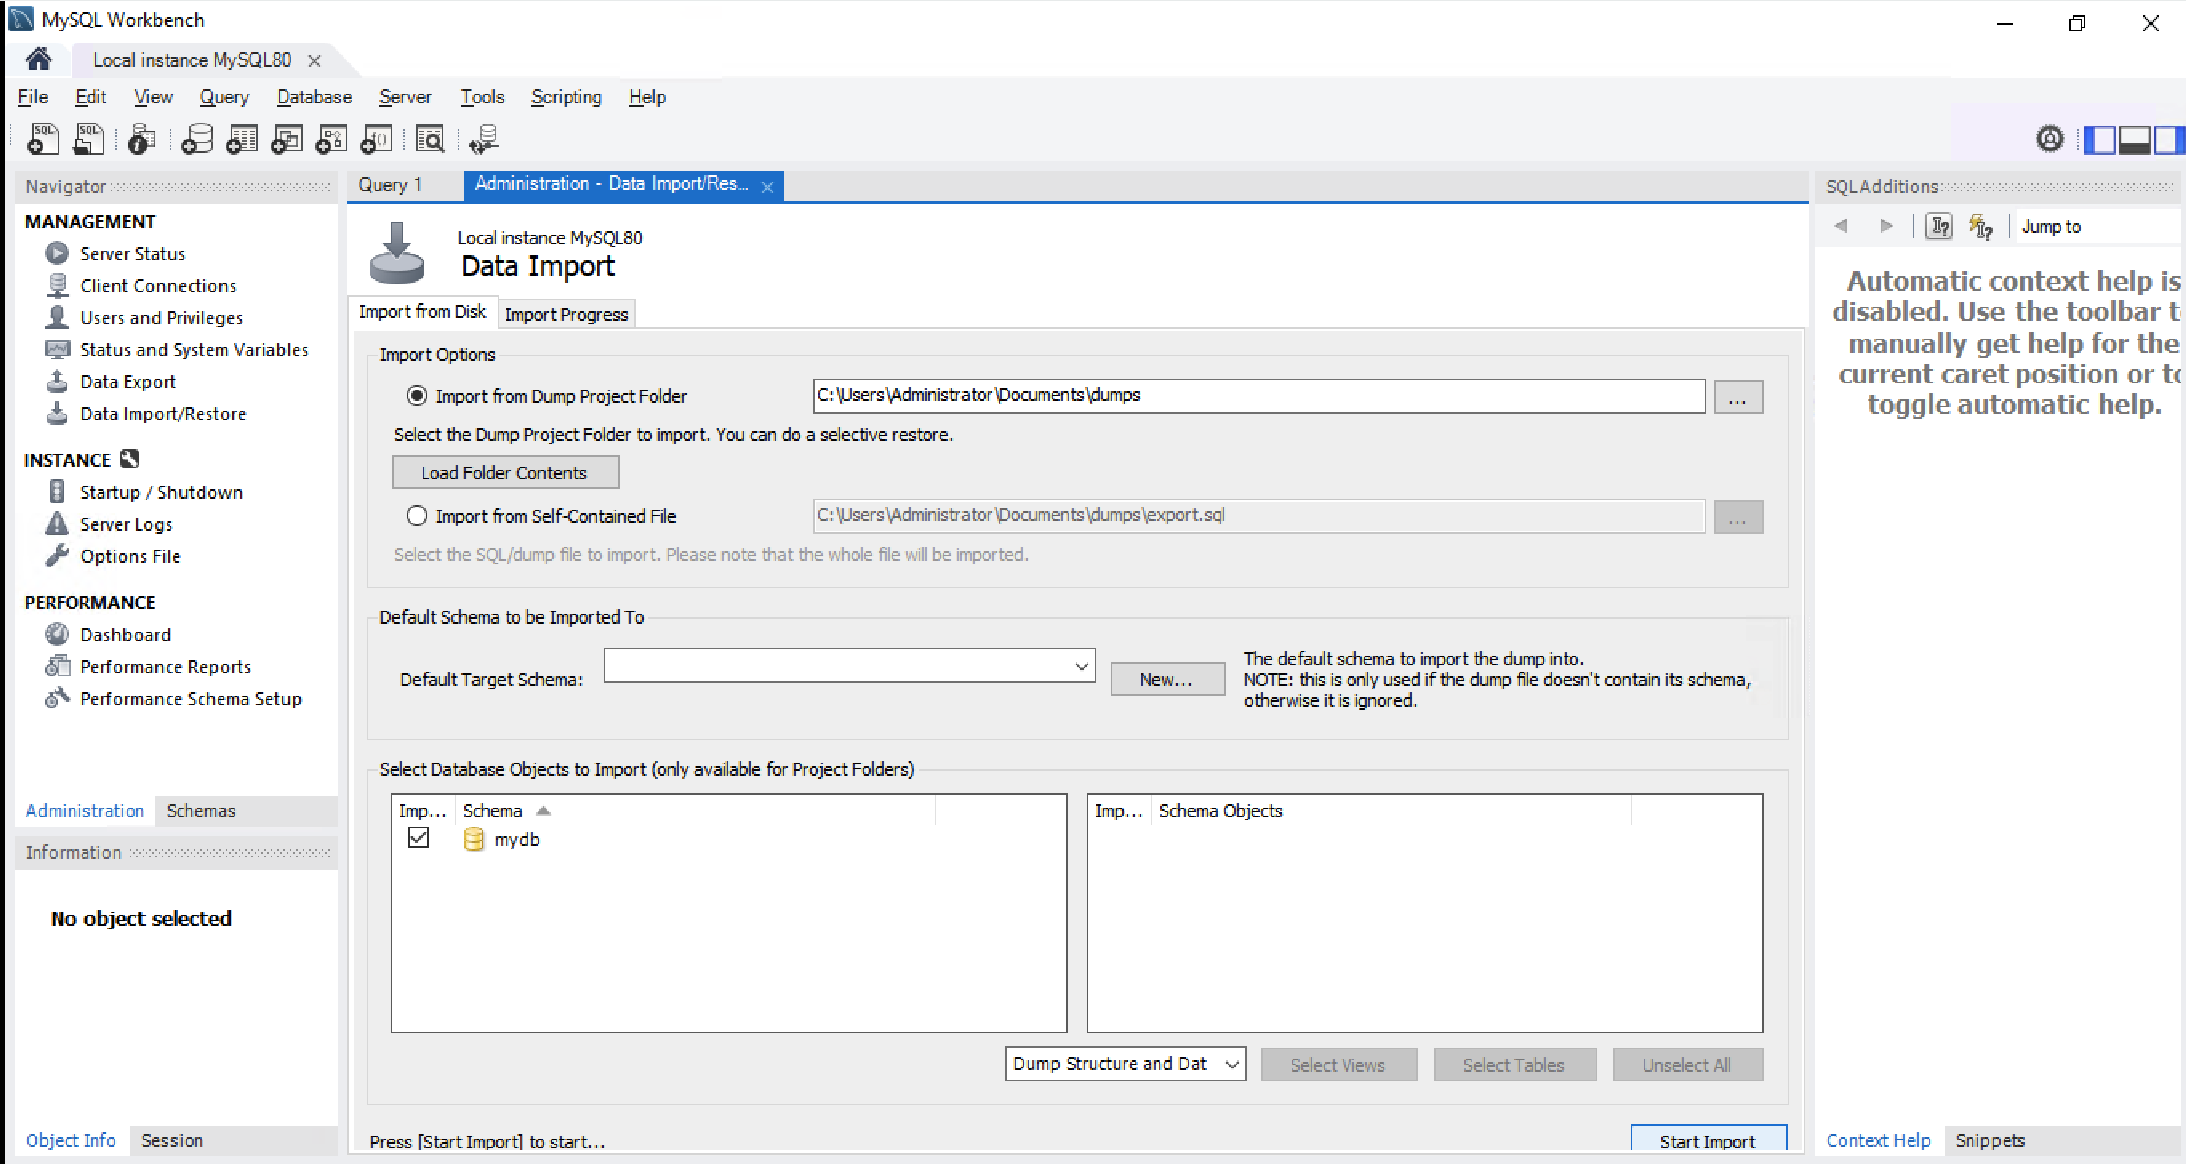Open Startup / Shutdown
The image size is (2186, 1164).
click(x=162, y=493)
